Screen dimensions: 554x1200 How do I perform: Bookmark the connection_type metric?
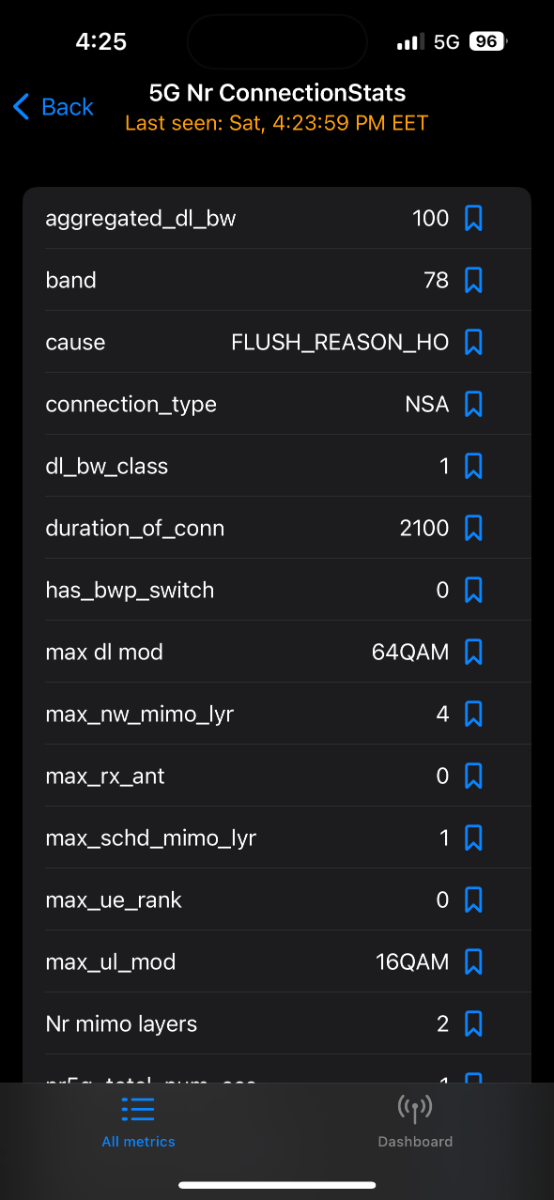[x=474, y=404]
